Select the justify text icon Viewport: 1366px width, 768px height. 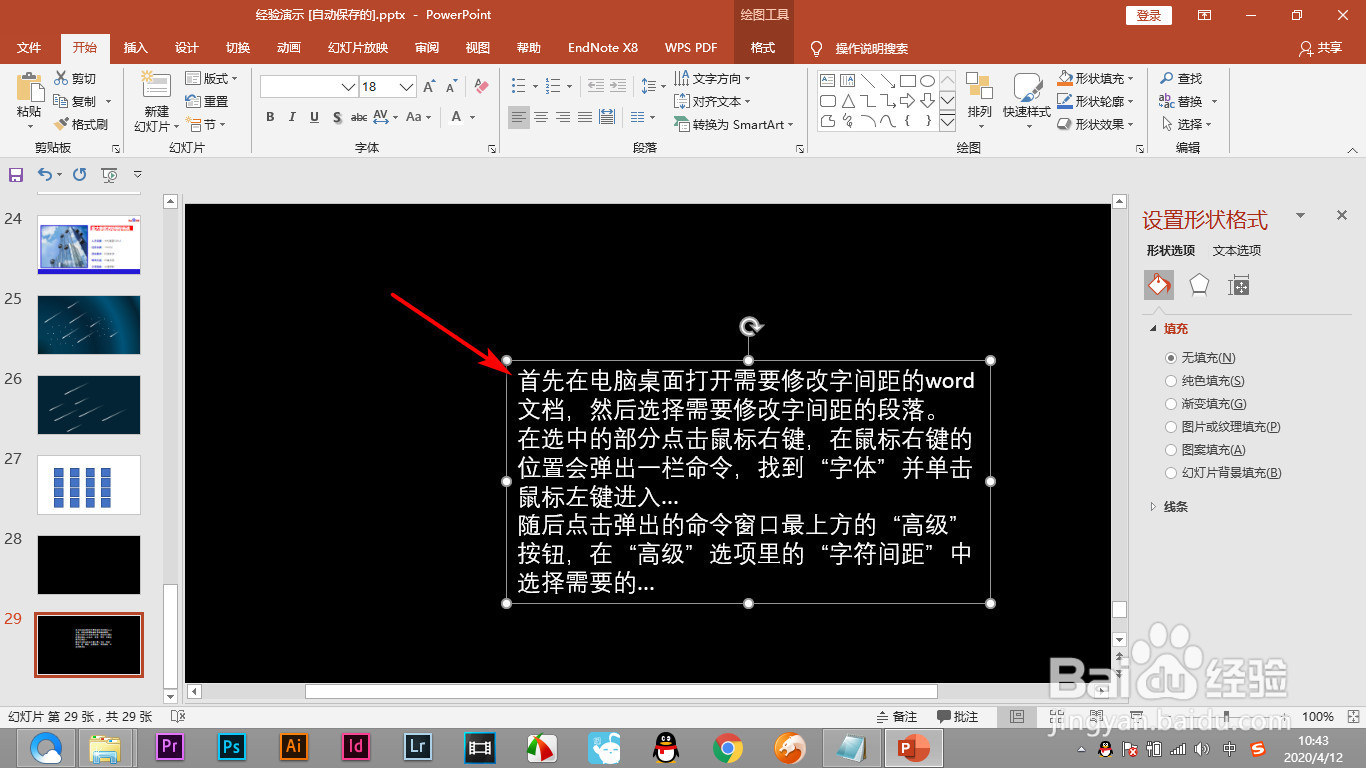[585, 117]
